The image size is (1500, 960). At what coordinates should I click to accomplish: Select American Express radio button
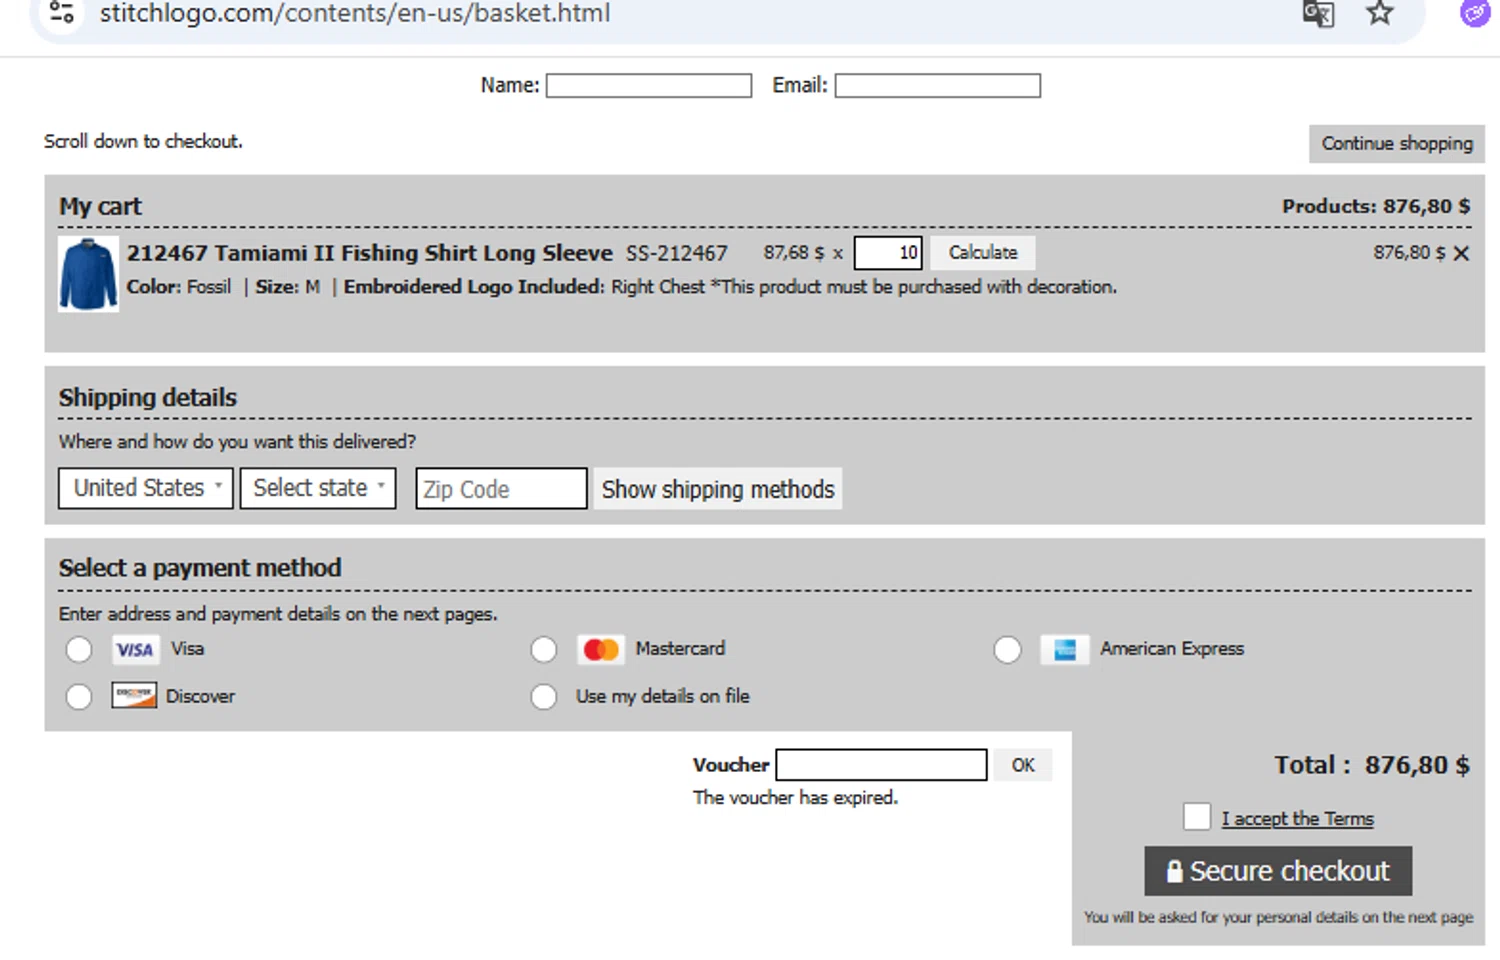pyautogui.click(x=1007, y=650)
